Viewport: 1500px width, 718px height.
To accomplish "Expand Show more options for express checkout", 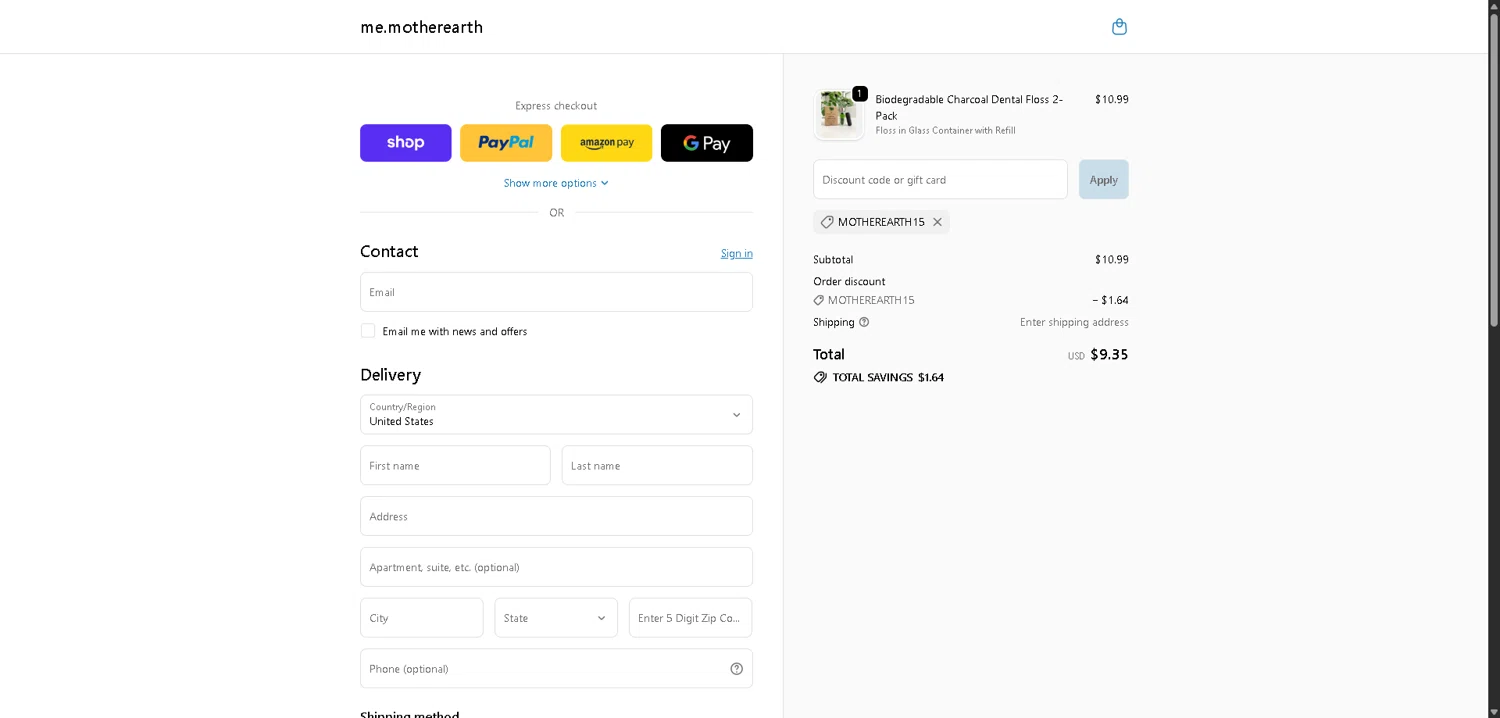I will pos(556,183).
